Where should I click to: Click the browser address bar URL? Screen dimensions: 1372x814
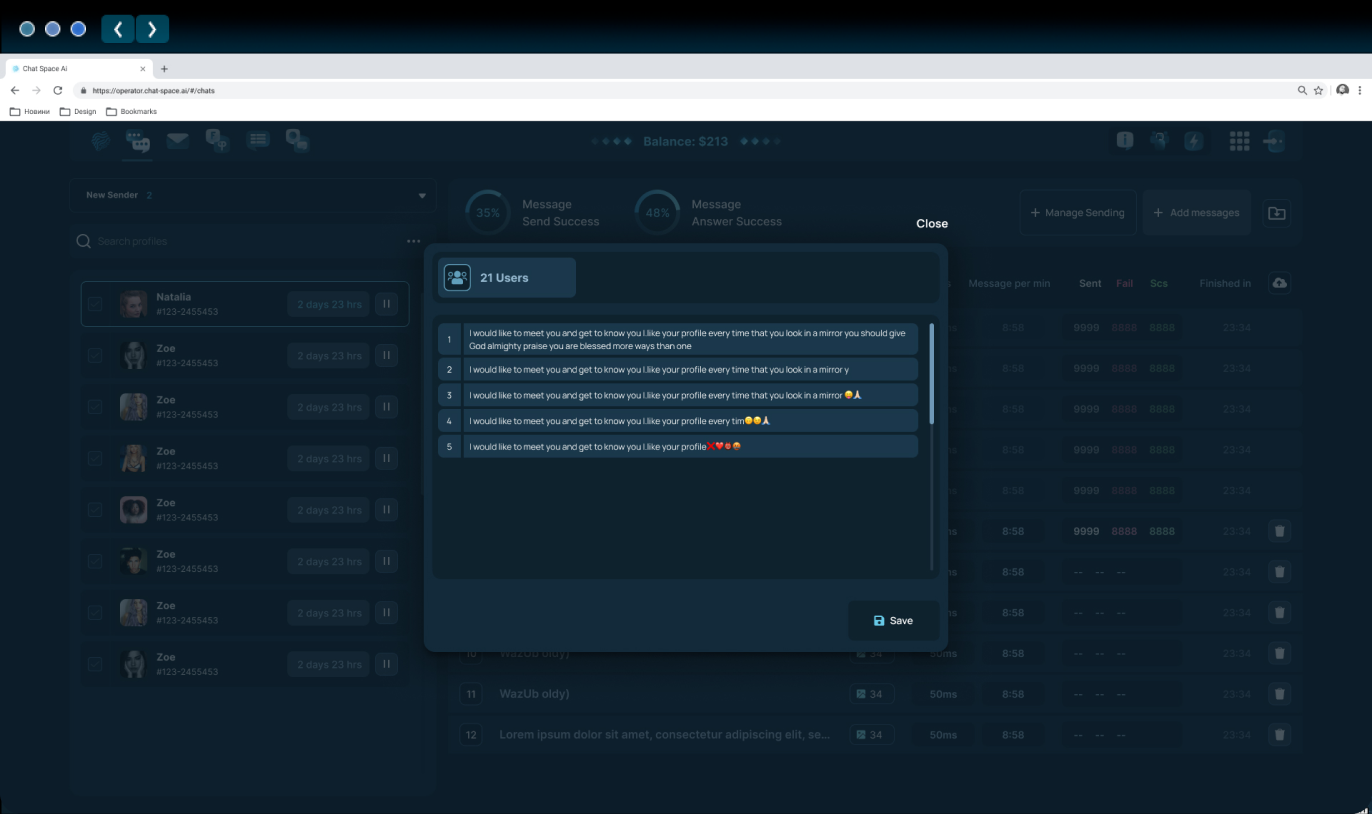click(x=153, y=90)
